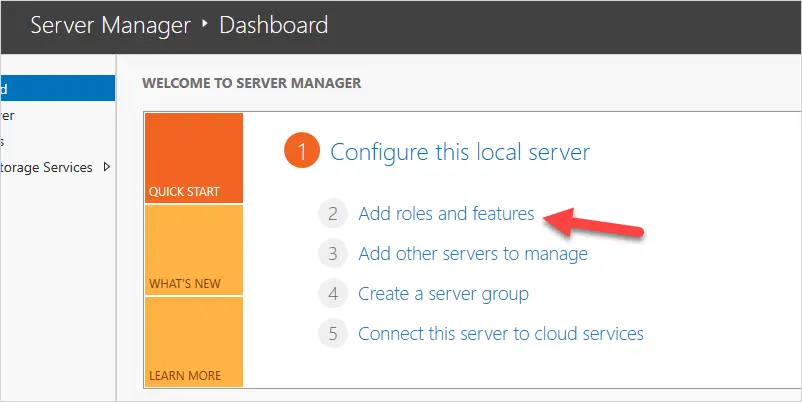
Task: Switch to the WHAT'S NEW tile
Action: 194,250
